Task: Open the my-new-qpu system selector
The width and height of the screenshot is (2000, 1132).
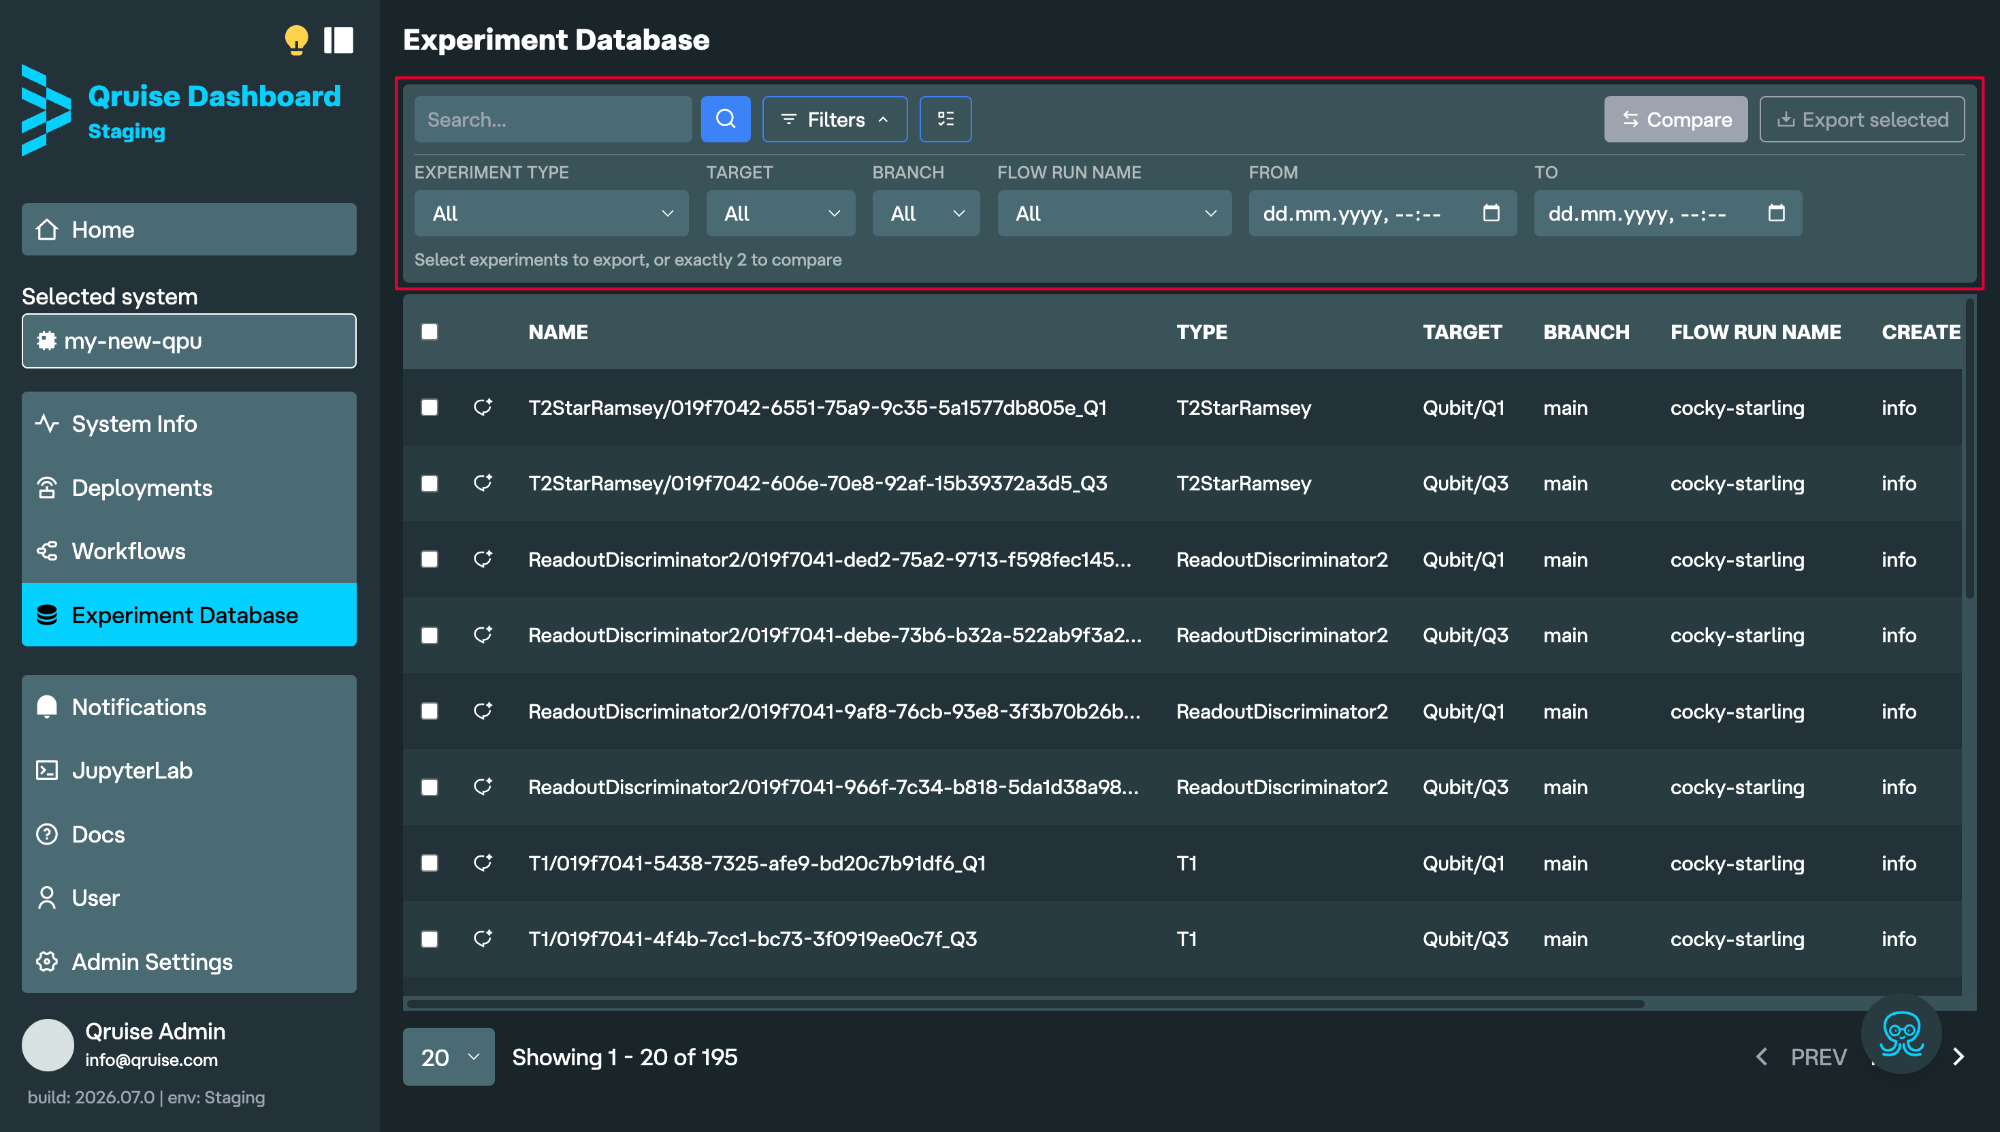Action: (x=189, y=341)
